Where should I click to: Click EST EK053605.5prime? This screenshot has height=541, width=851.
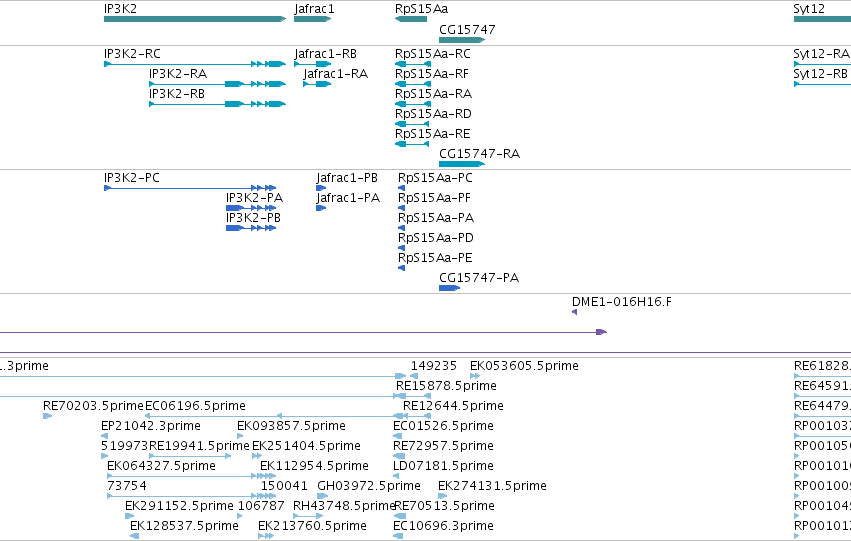pos(475,376)
